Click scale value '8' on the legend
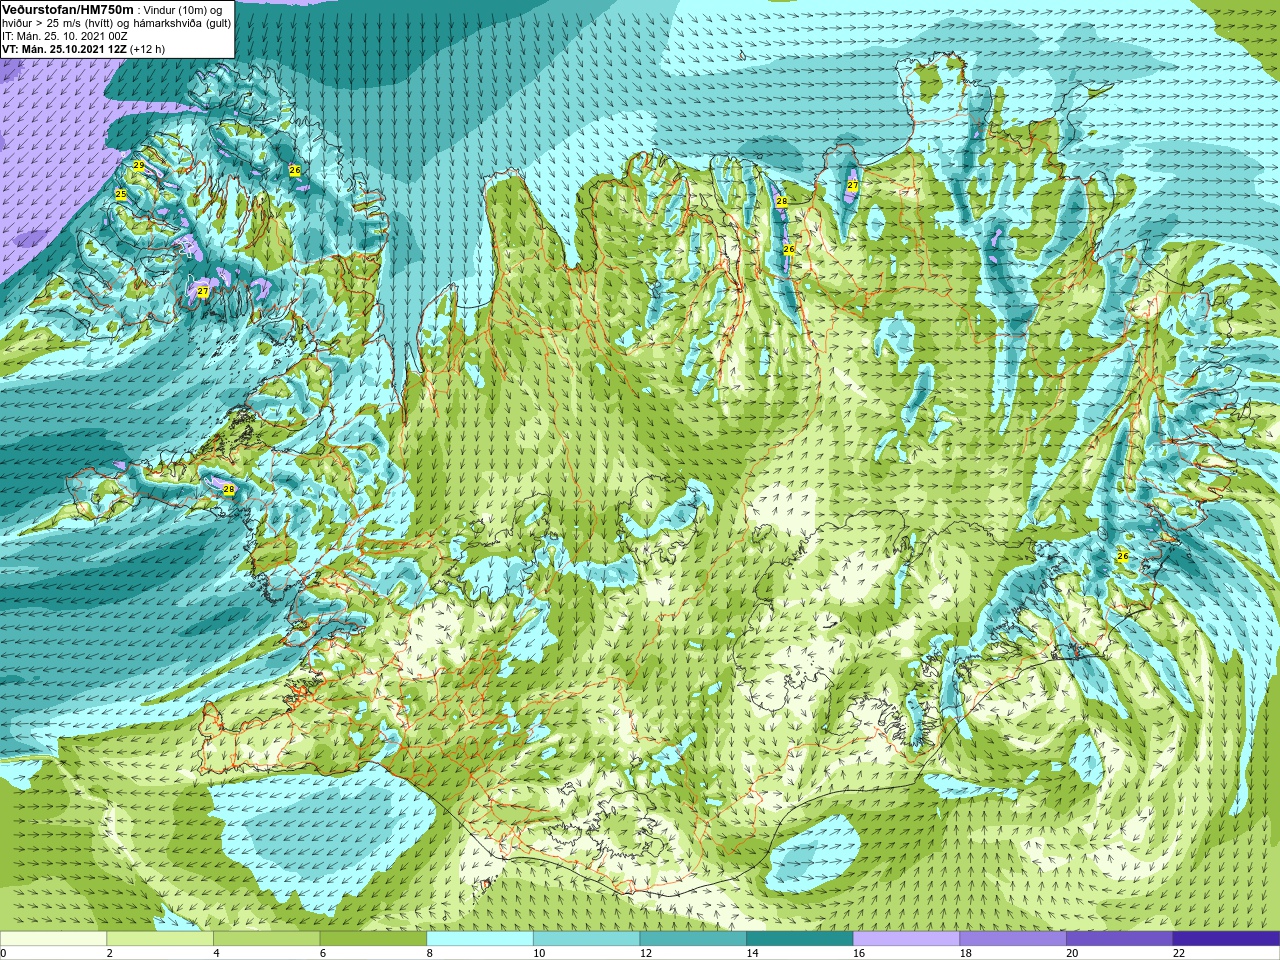 click(430, 953)
